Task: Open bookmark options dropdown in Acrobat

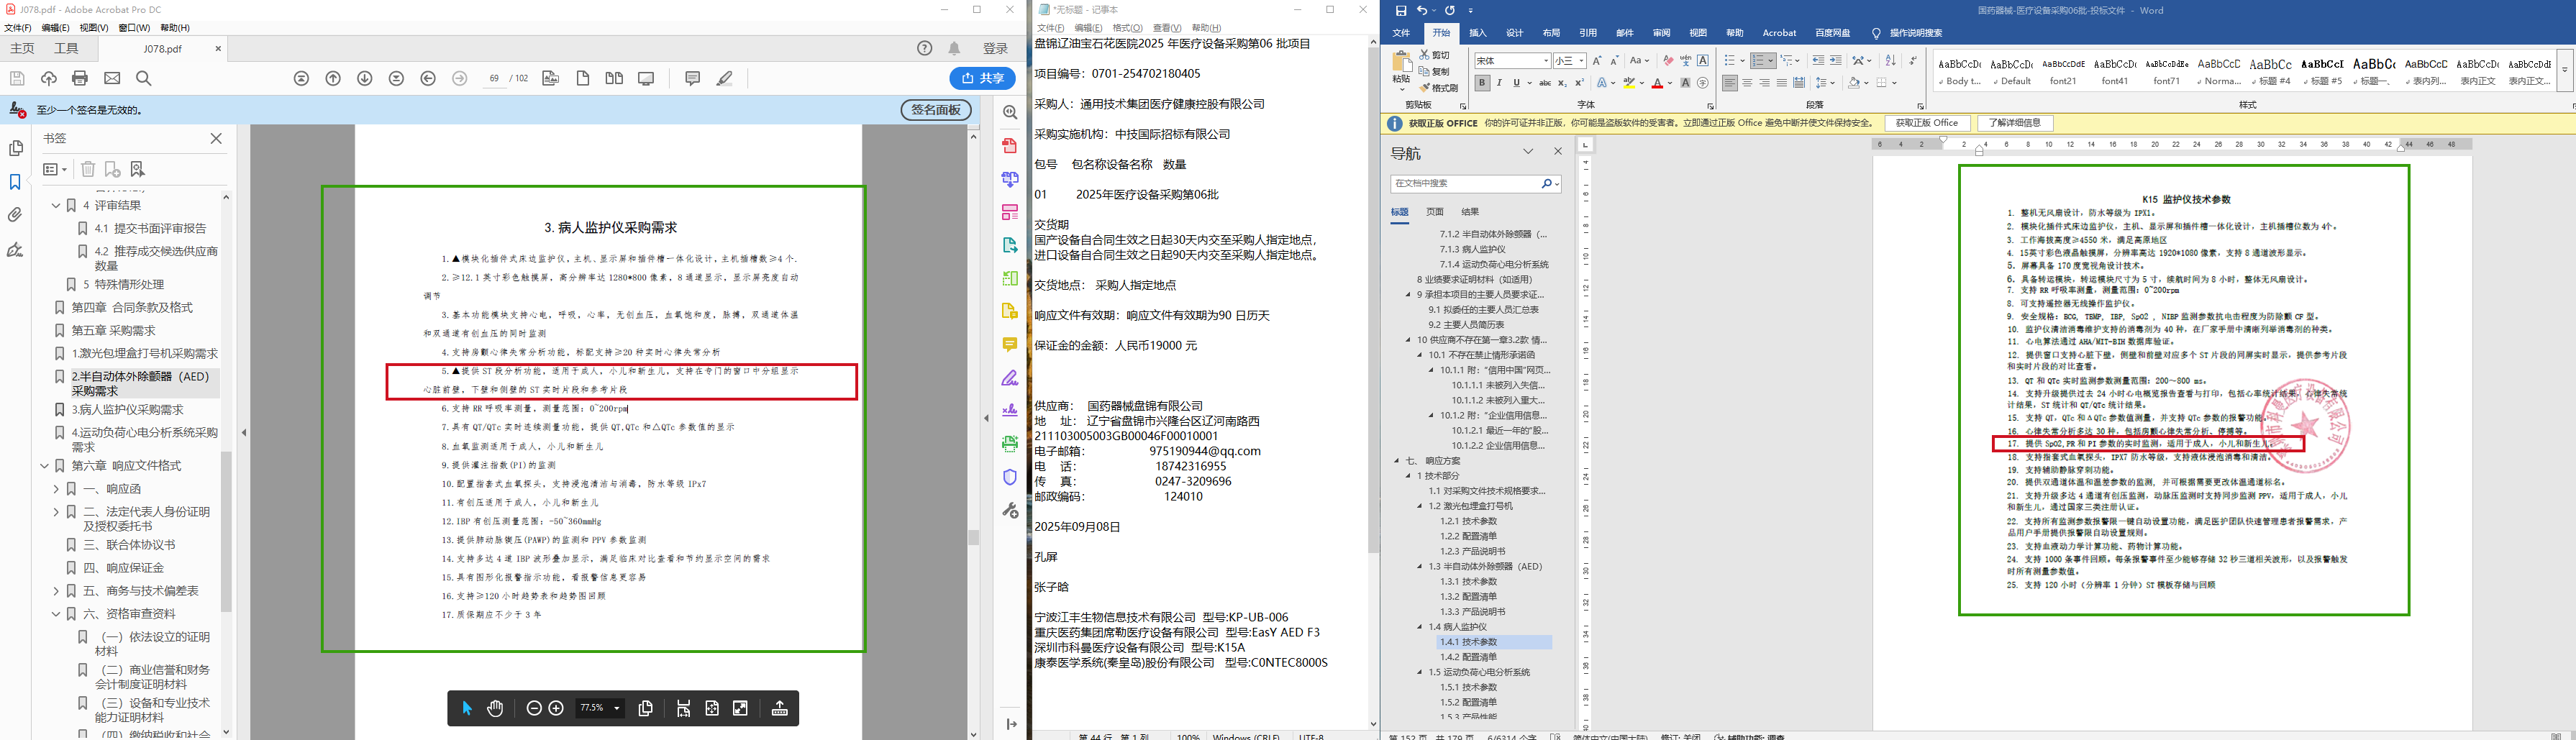Action: 55,169
